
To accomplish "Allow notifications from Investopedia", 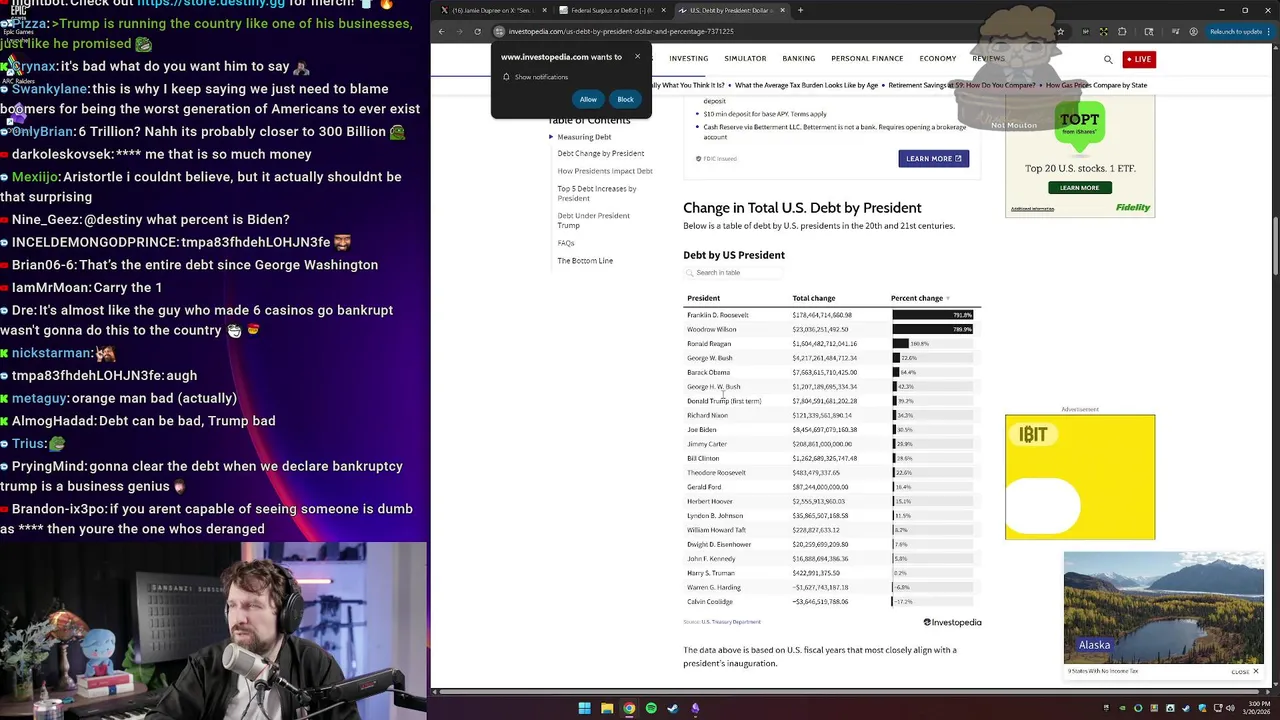I will (x=588, y=99).
